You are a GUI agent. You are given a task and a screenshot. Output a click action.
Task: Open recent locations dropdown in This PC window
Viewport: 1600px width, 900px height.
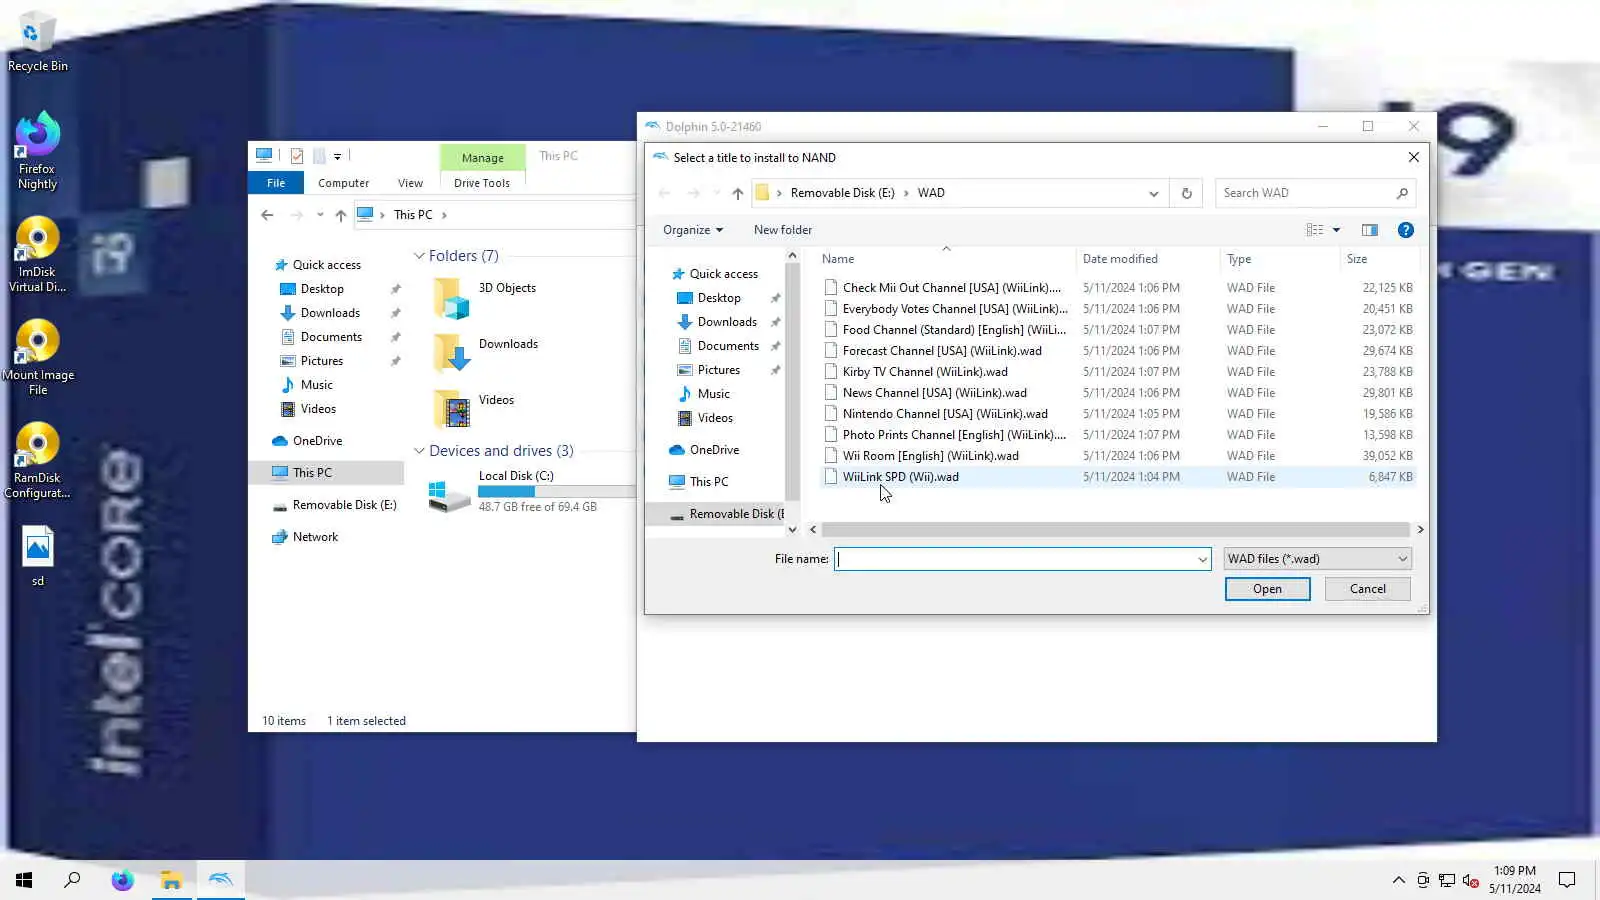coord(320,215)
